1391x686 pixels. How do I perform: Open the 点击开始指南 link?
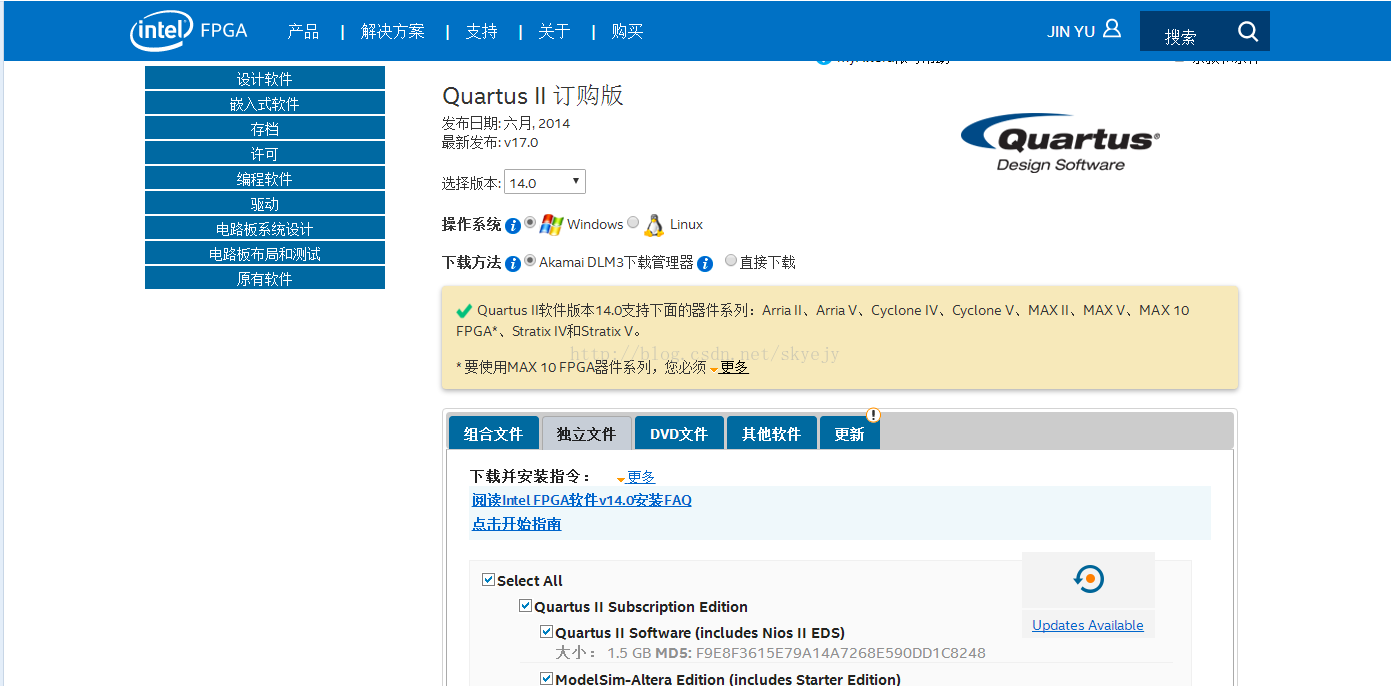pos(516,524)
